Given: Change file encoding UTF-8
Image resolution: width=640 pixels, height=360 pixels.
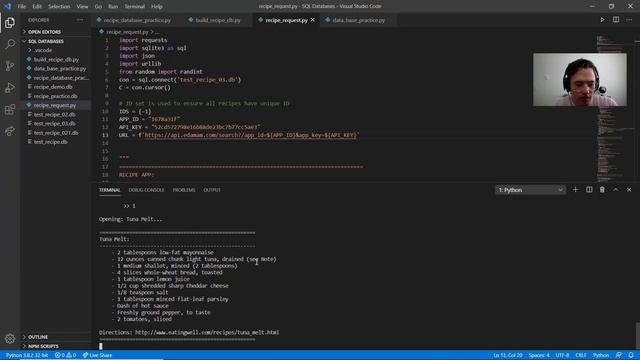Looking at the screenshot, I should pos(562,355).
